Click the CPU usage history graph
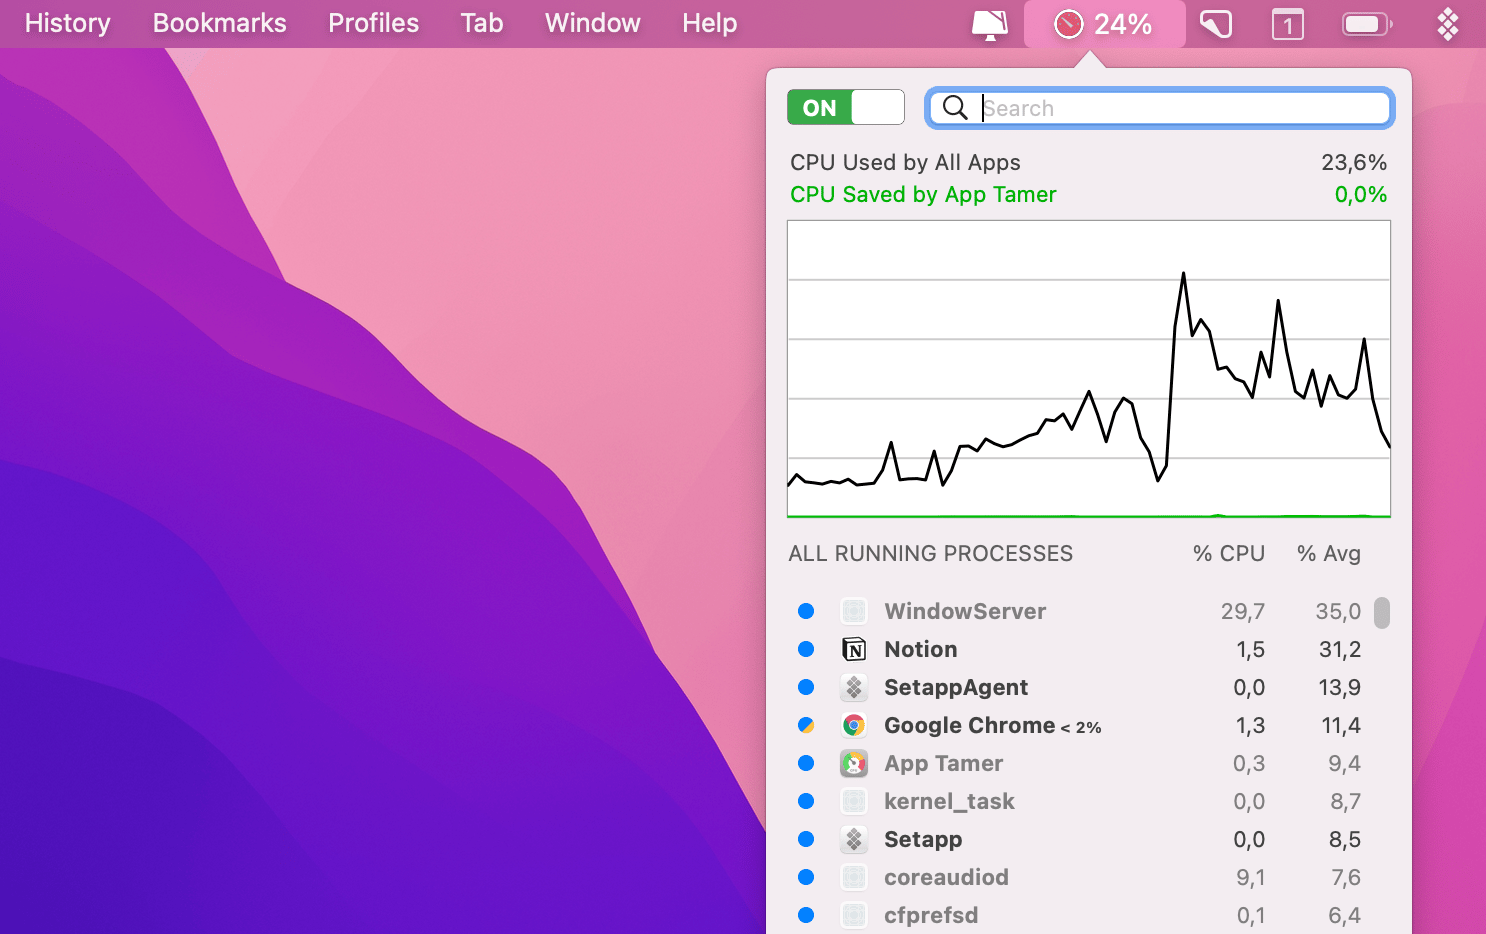This screenshot has width=1486, height=934. click(x=1089, y=369)
